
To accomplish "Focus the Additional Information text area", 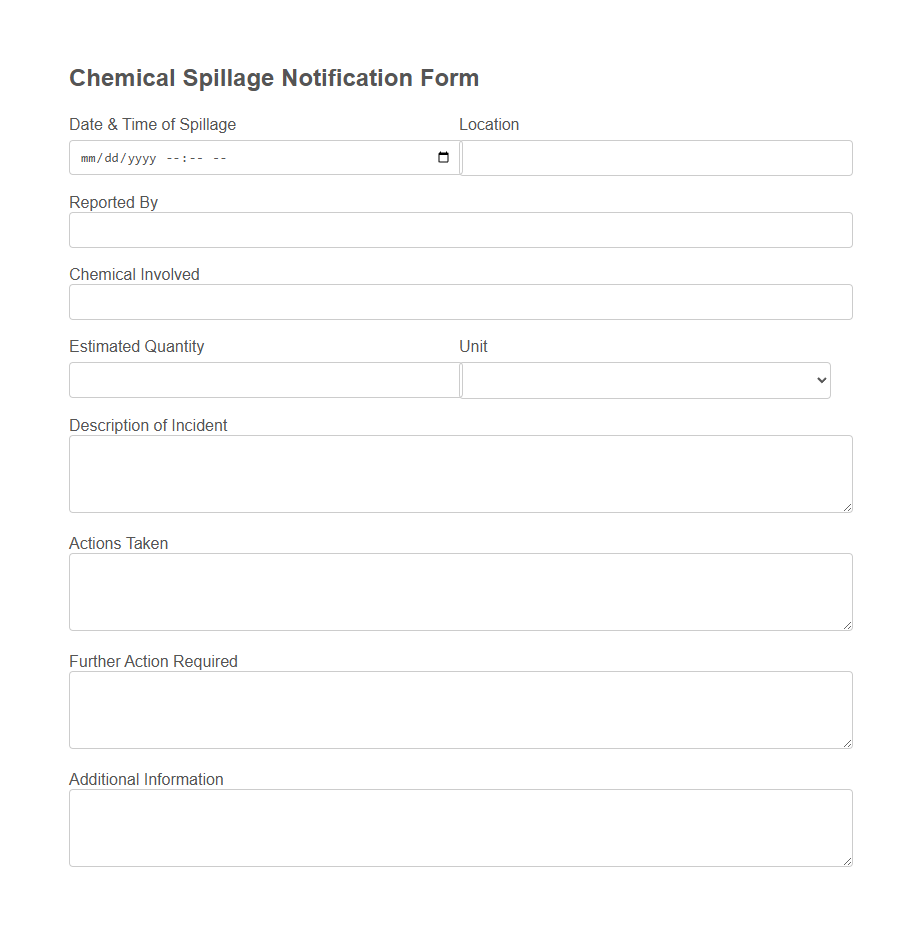I will (460, 827).
